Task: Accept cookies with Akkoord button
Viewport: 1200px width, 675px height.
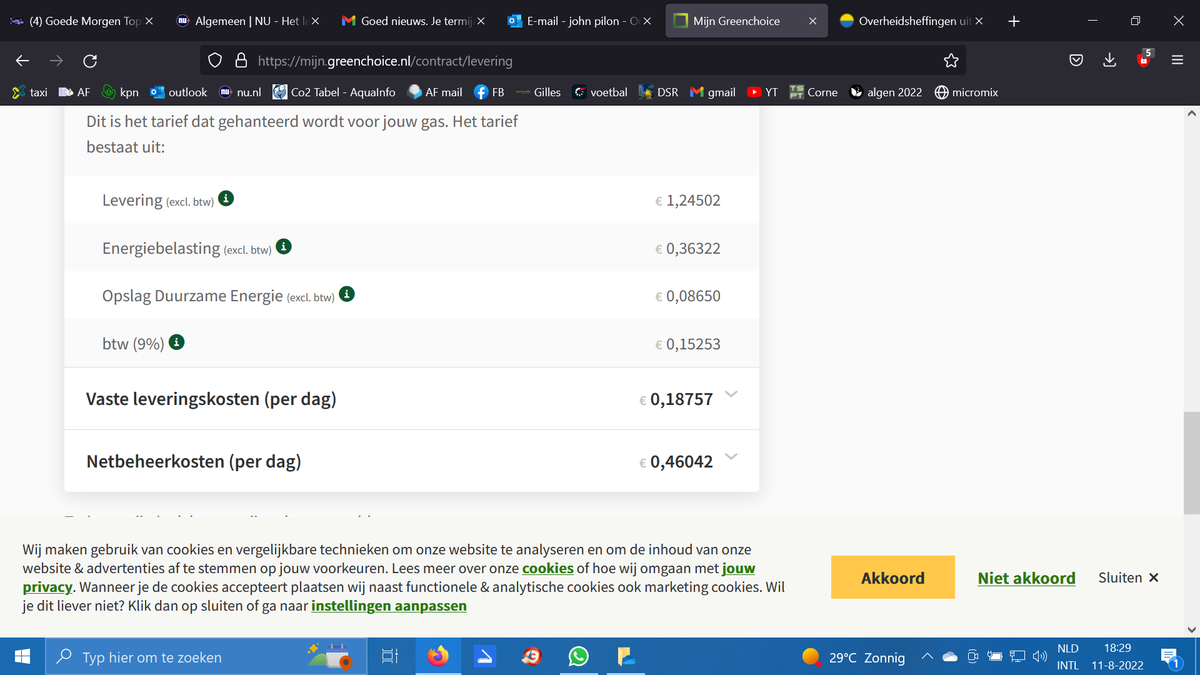Action: [892, 577]
